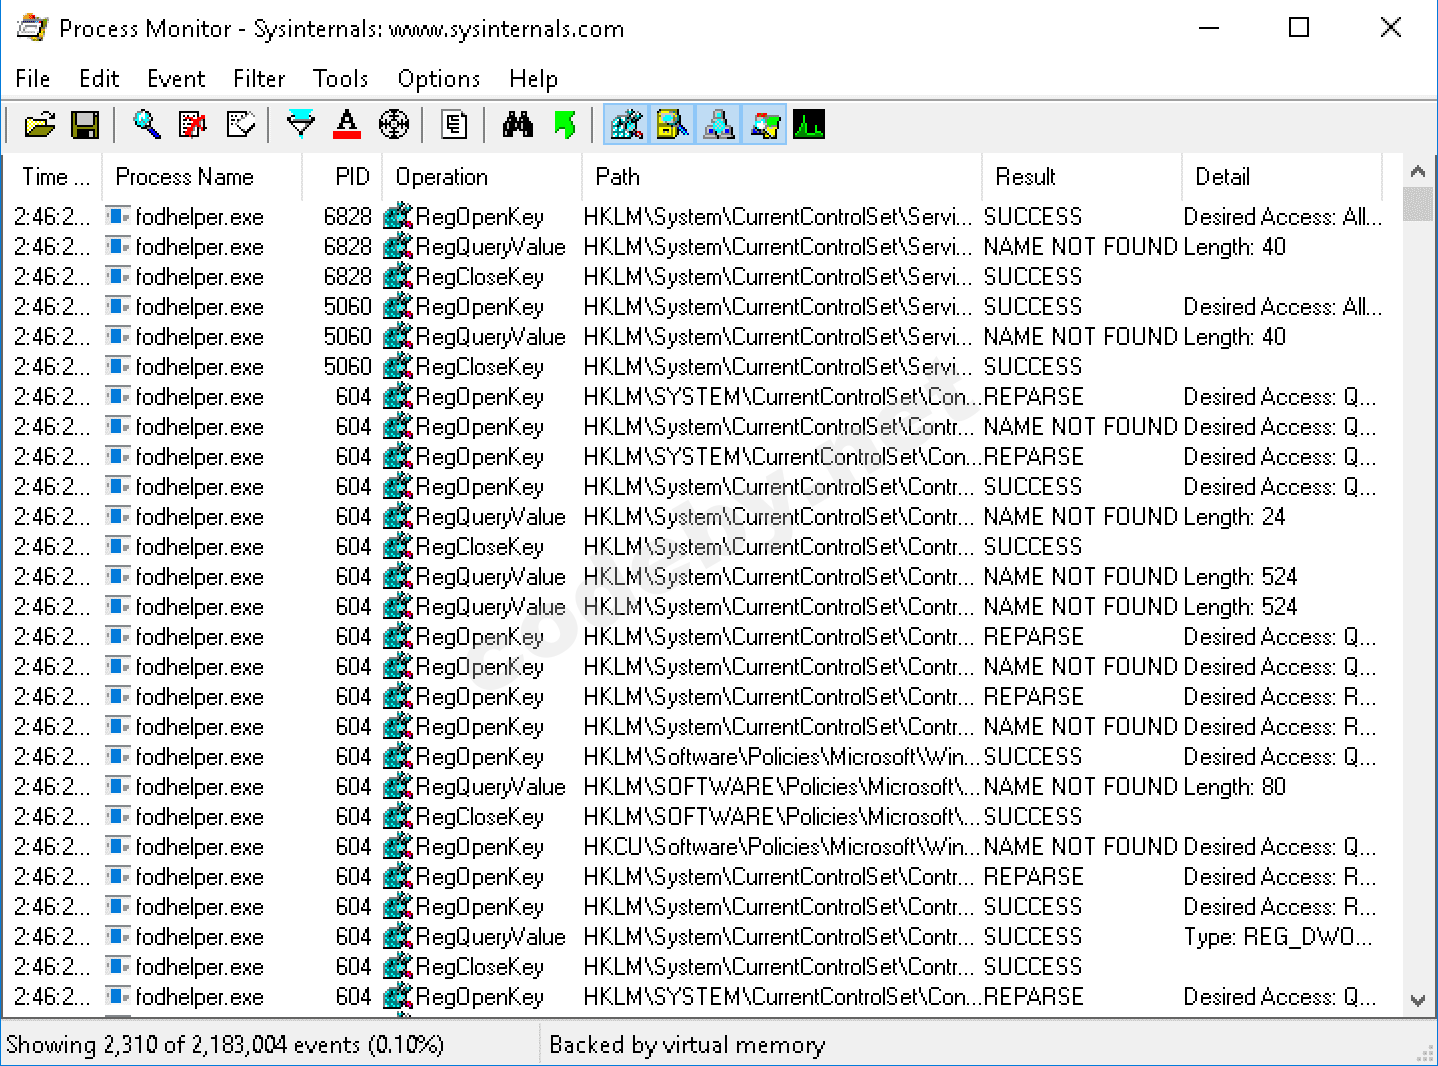
Task: Toggle Show Profiling Events icon
Action: click(x=809, y=125)
